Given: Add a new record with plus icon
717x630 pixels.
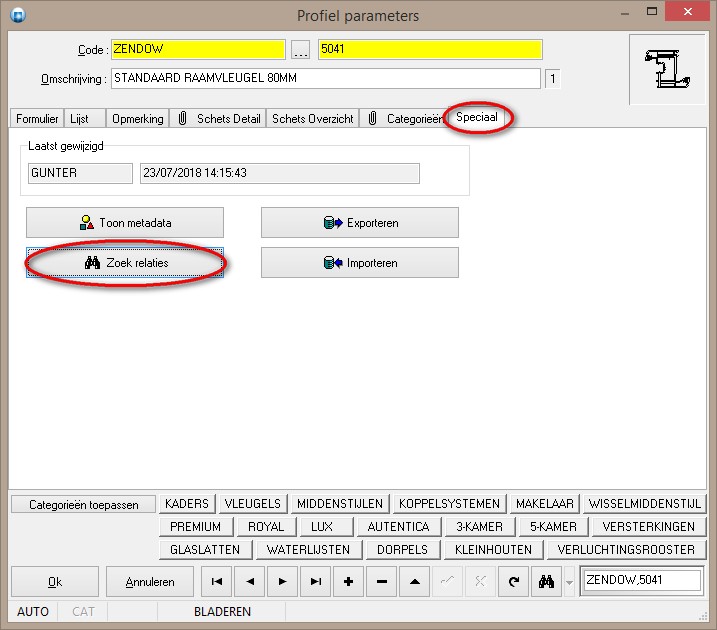Looking at the screenshot, I should coord(348,582).
